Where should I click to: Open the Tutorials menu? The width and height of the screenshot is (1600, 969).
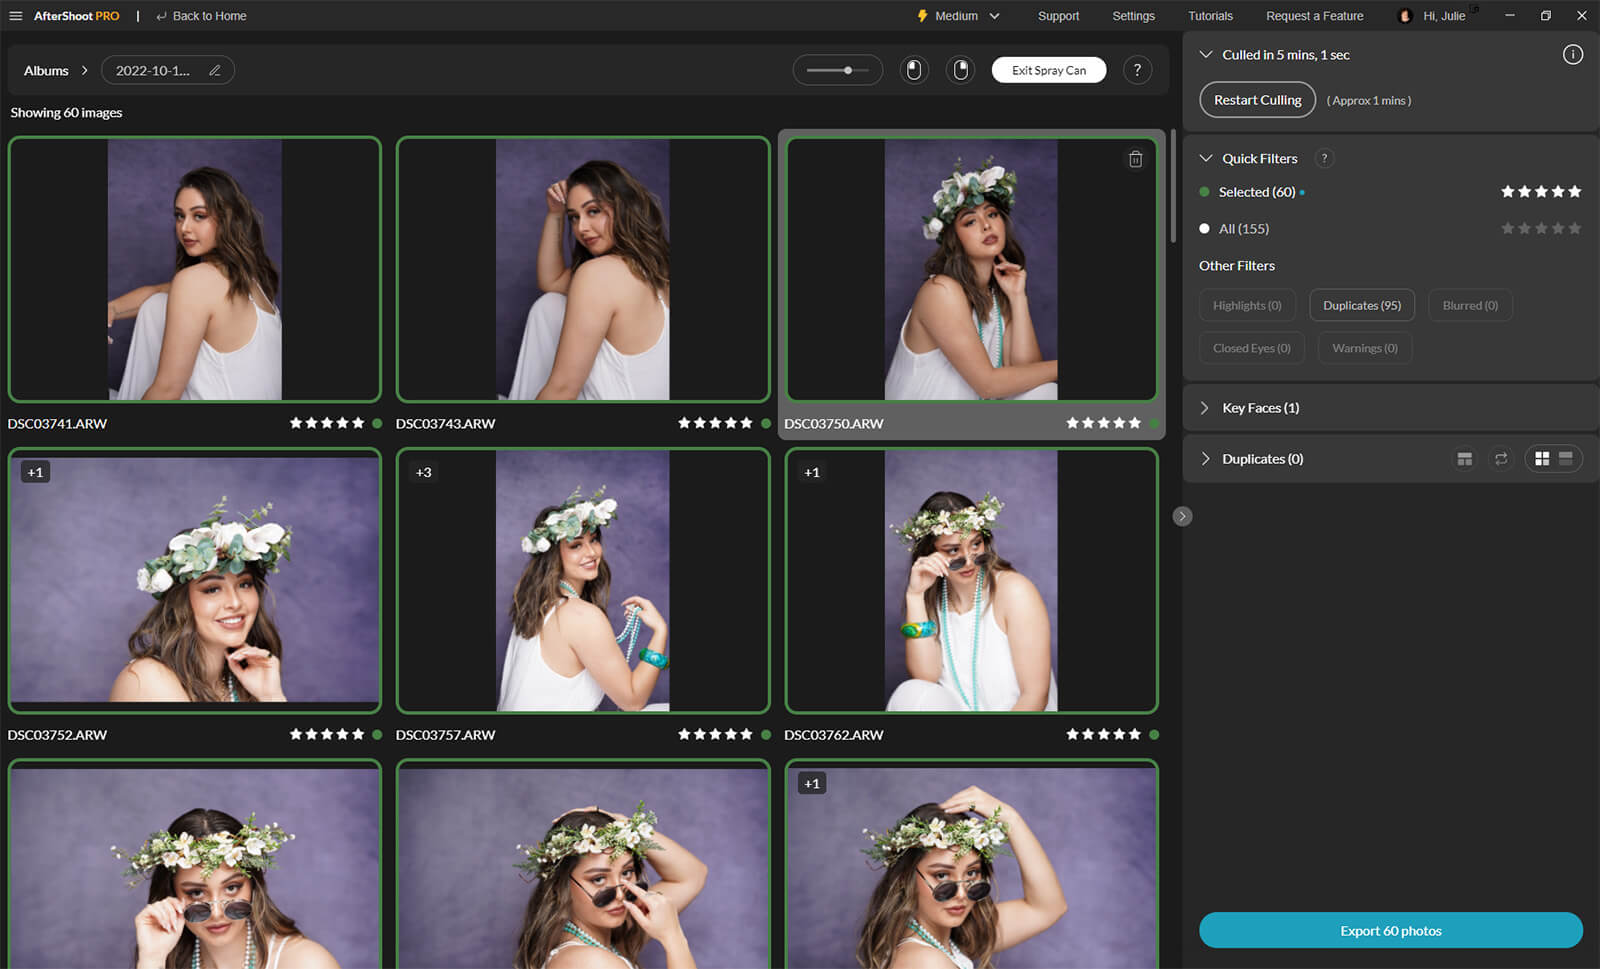(1210, 16)
